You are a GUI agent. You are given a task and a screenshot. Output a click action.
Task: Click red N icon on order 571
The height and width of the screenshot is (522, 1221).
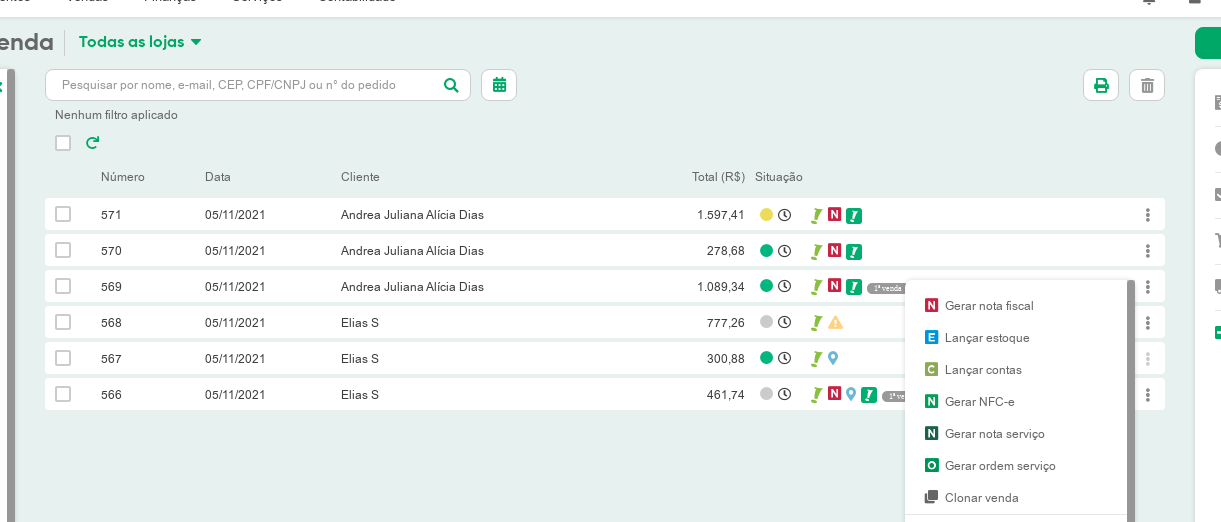point(835,214)
